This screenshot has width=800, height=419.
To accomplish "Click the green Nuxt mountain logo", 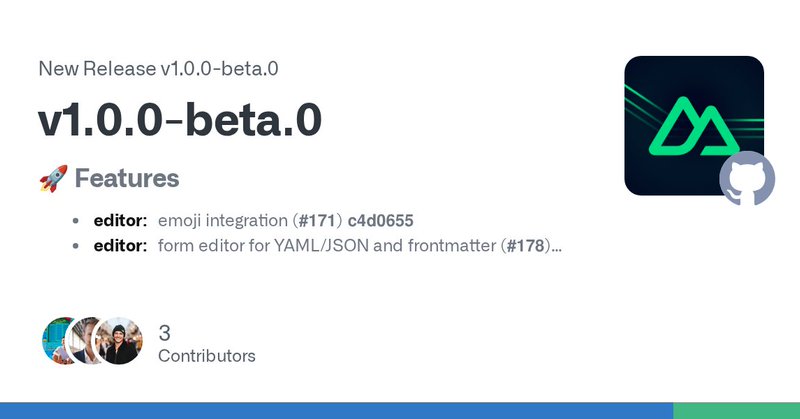I will [x=694, y=126].
